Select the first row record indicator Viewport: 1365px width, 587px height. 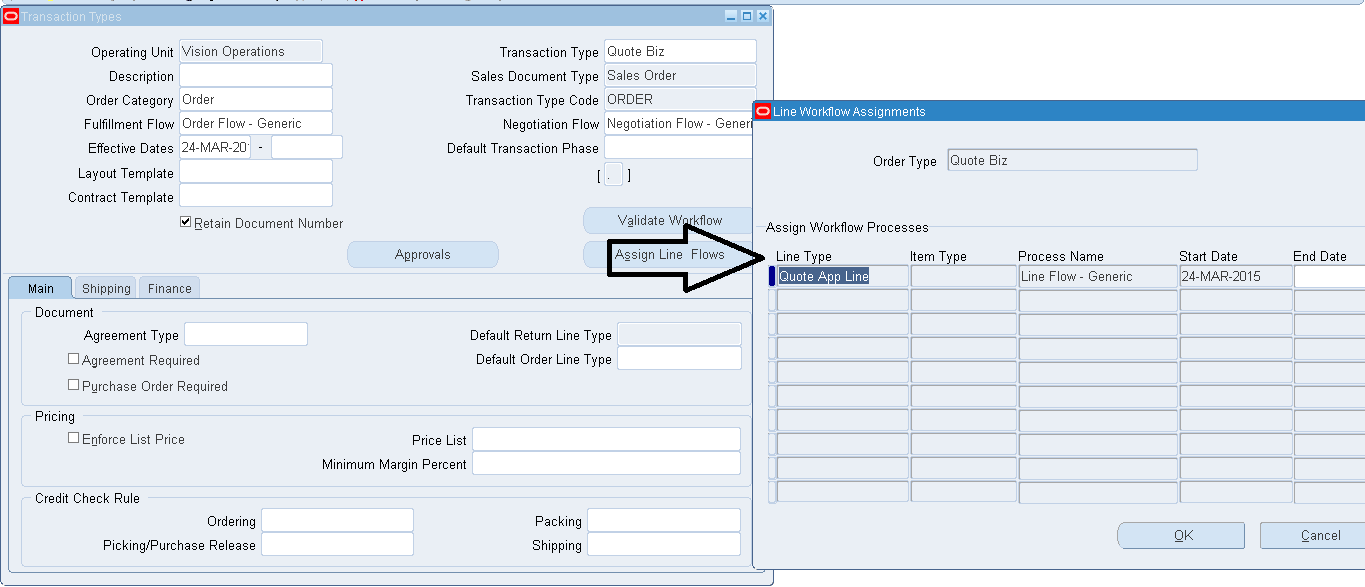(771, 276)
